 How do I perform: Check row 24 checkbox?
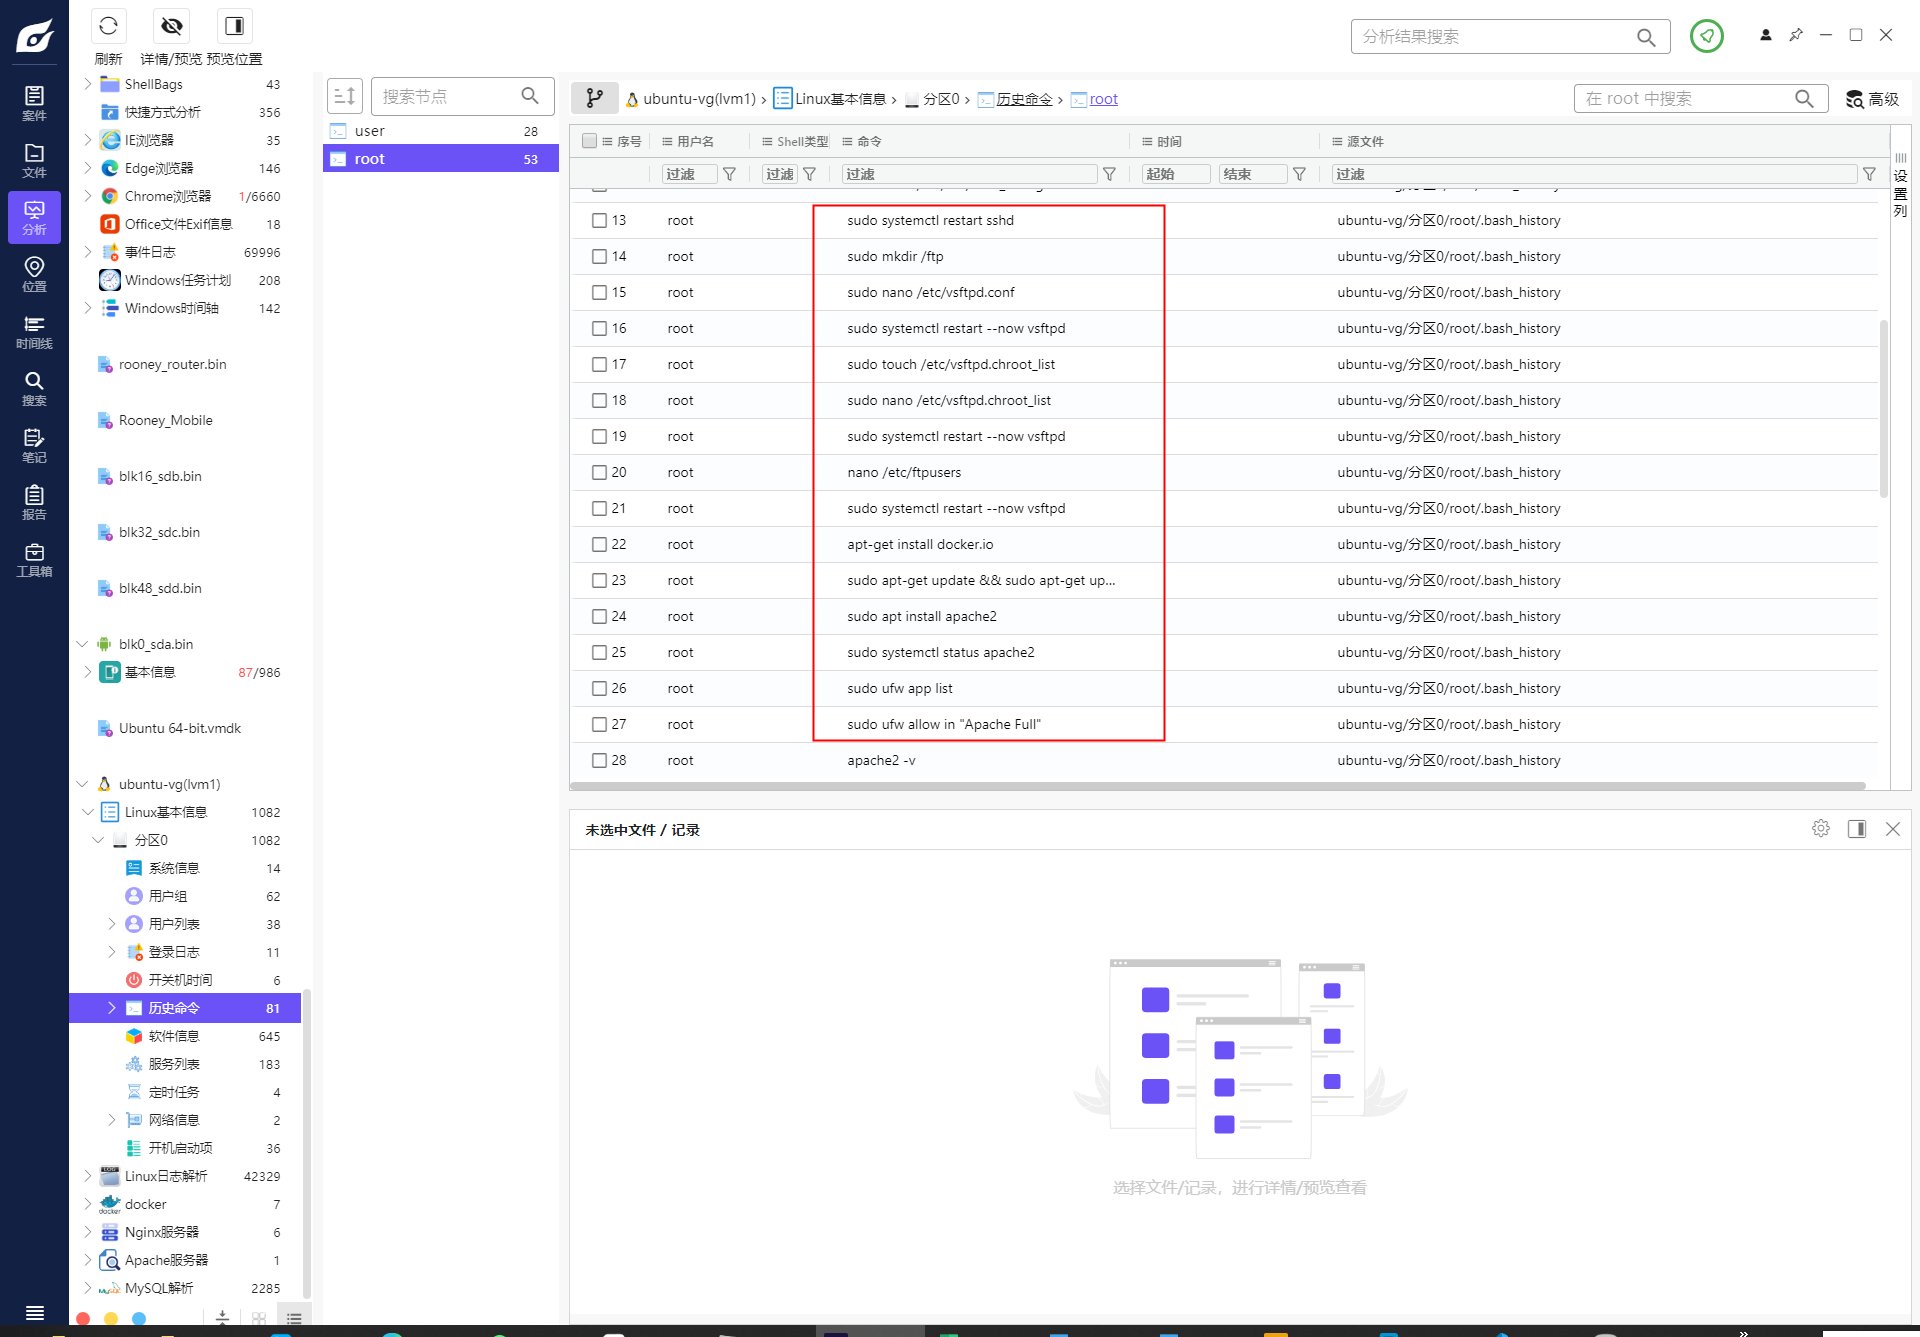pos(599,616)
